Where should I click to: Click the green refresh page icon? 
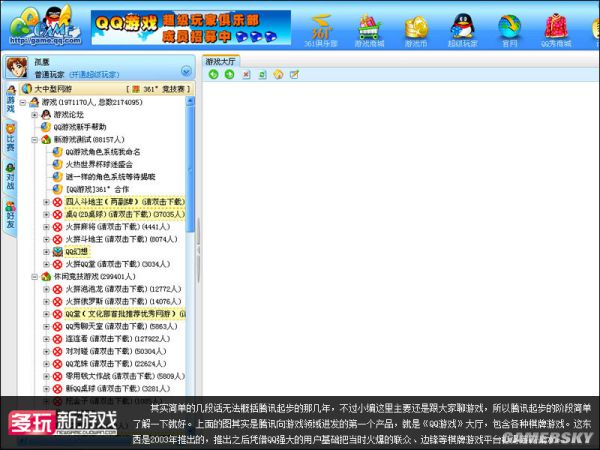(x=262, y=75)
